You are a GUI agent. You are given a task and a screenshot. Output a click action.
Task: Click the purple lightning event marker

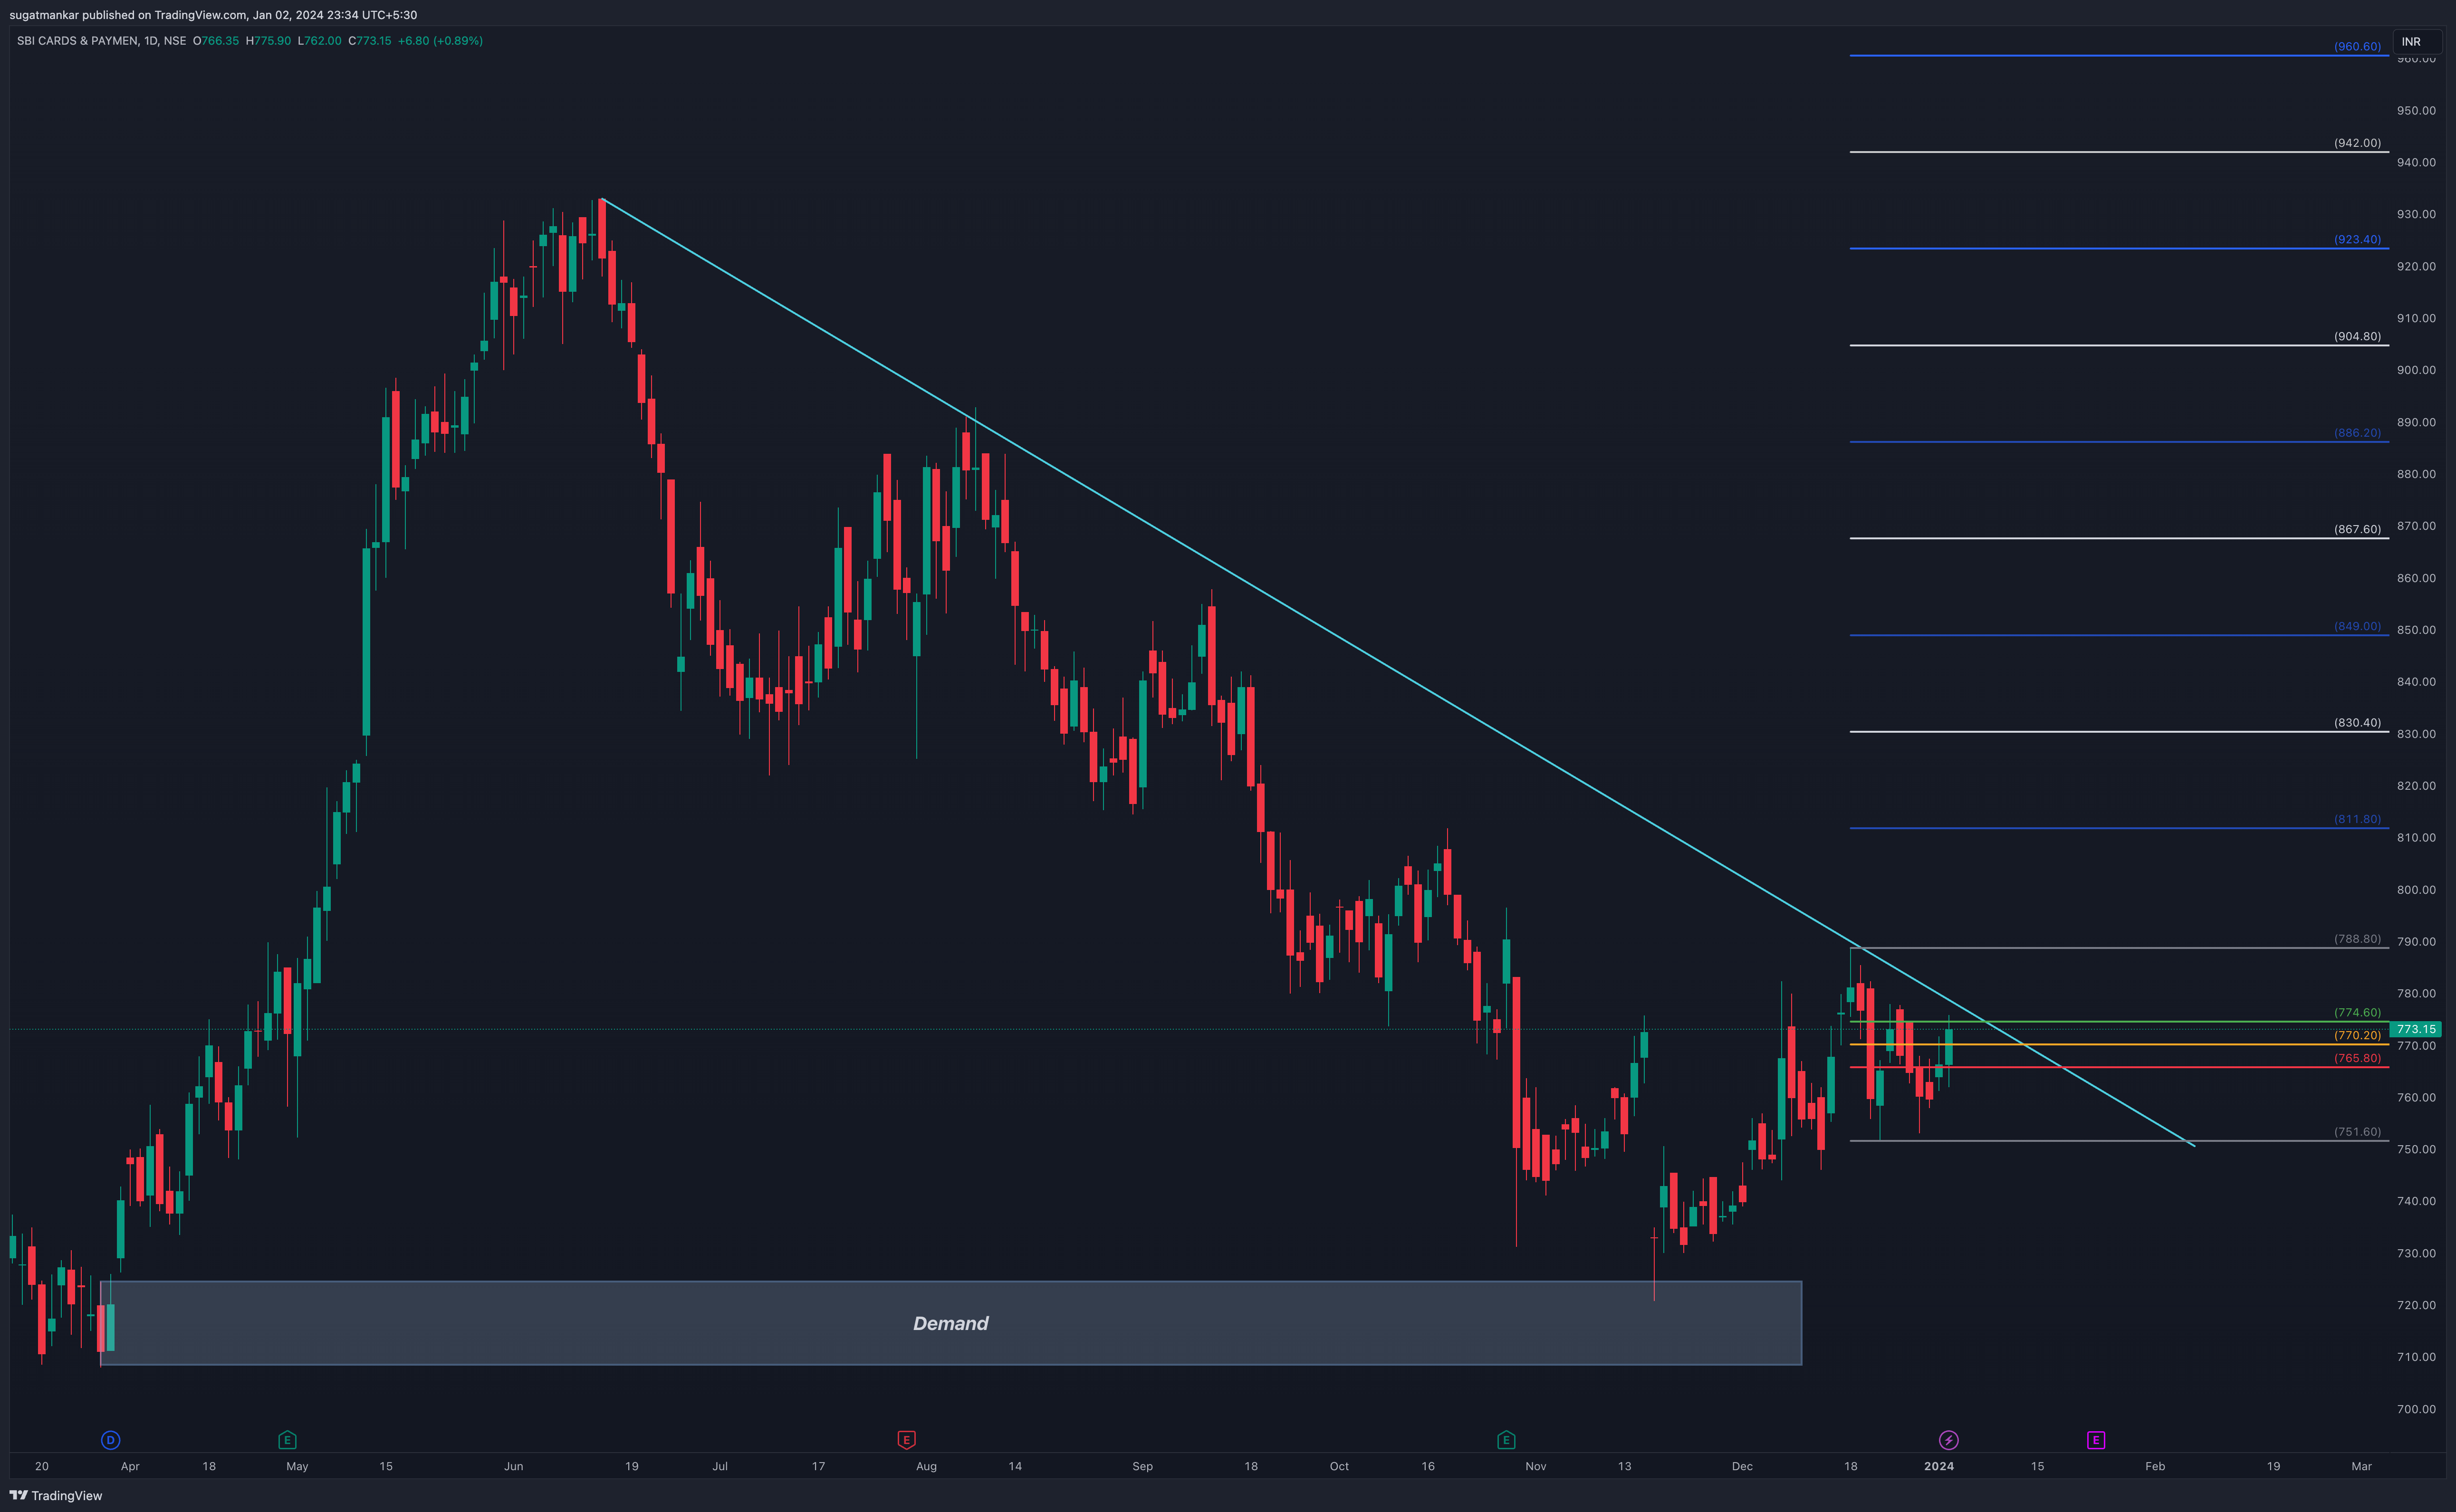click(x=1948, y=1440)
